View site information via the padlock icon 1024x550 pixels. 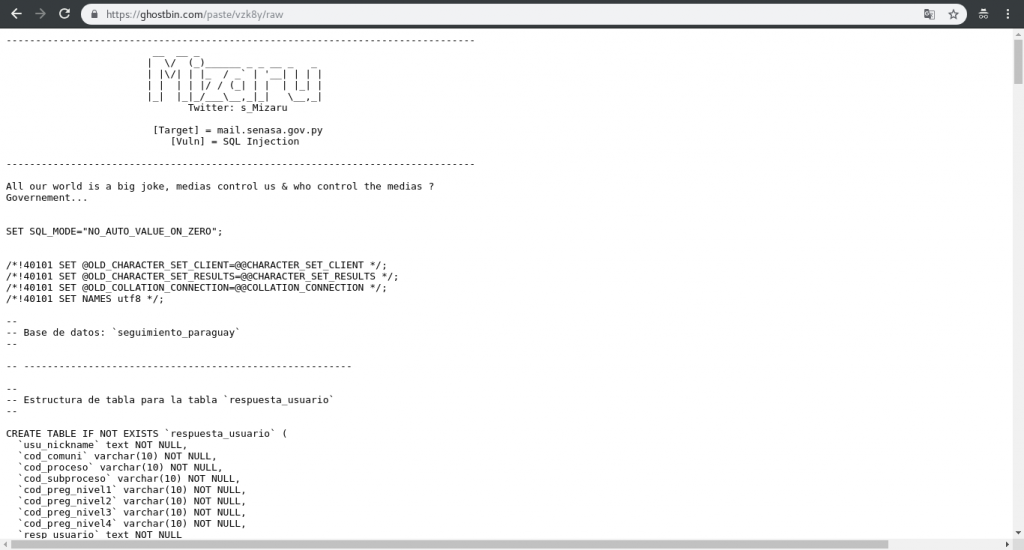pos(95,14)
